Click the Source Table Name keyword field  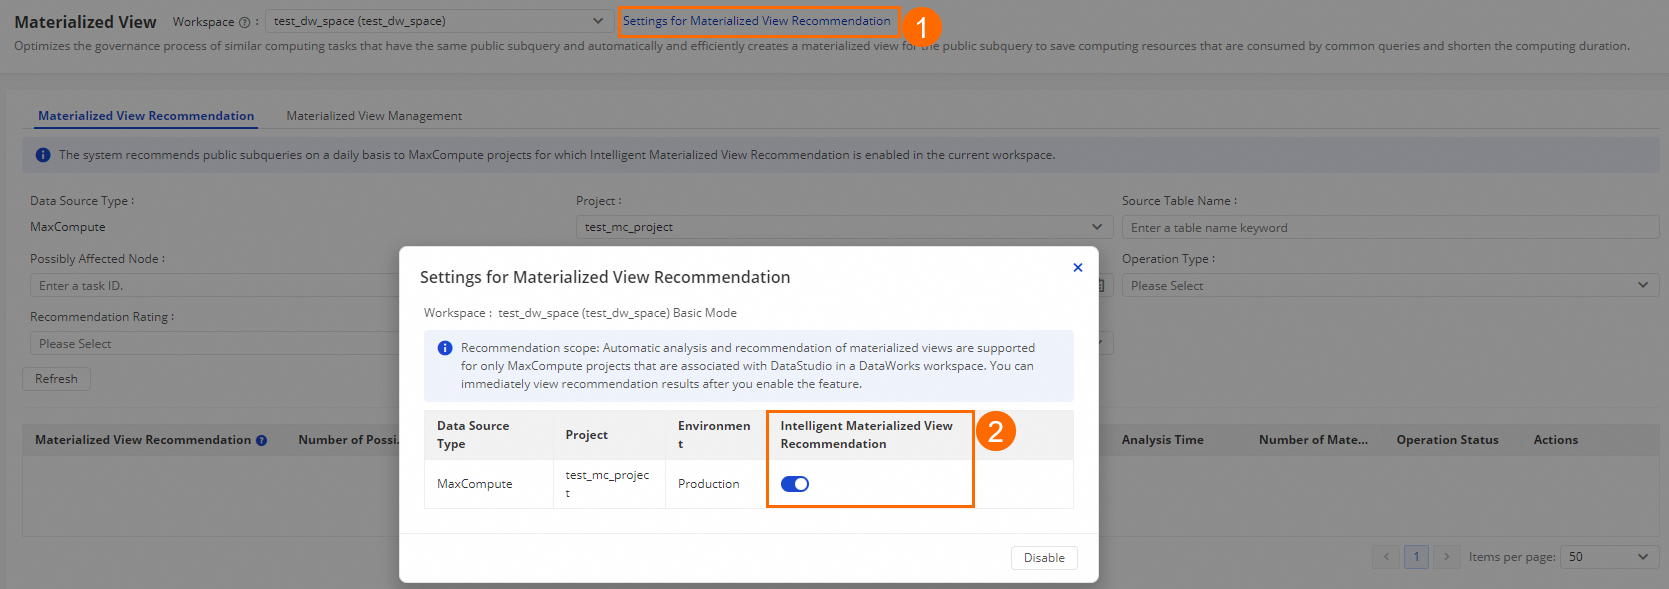pyautogui.click(x=1389, y=228)
